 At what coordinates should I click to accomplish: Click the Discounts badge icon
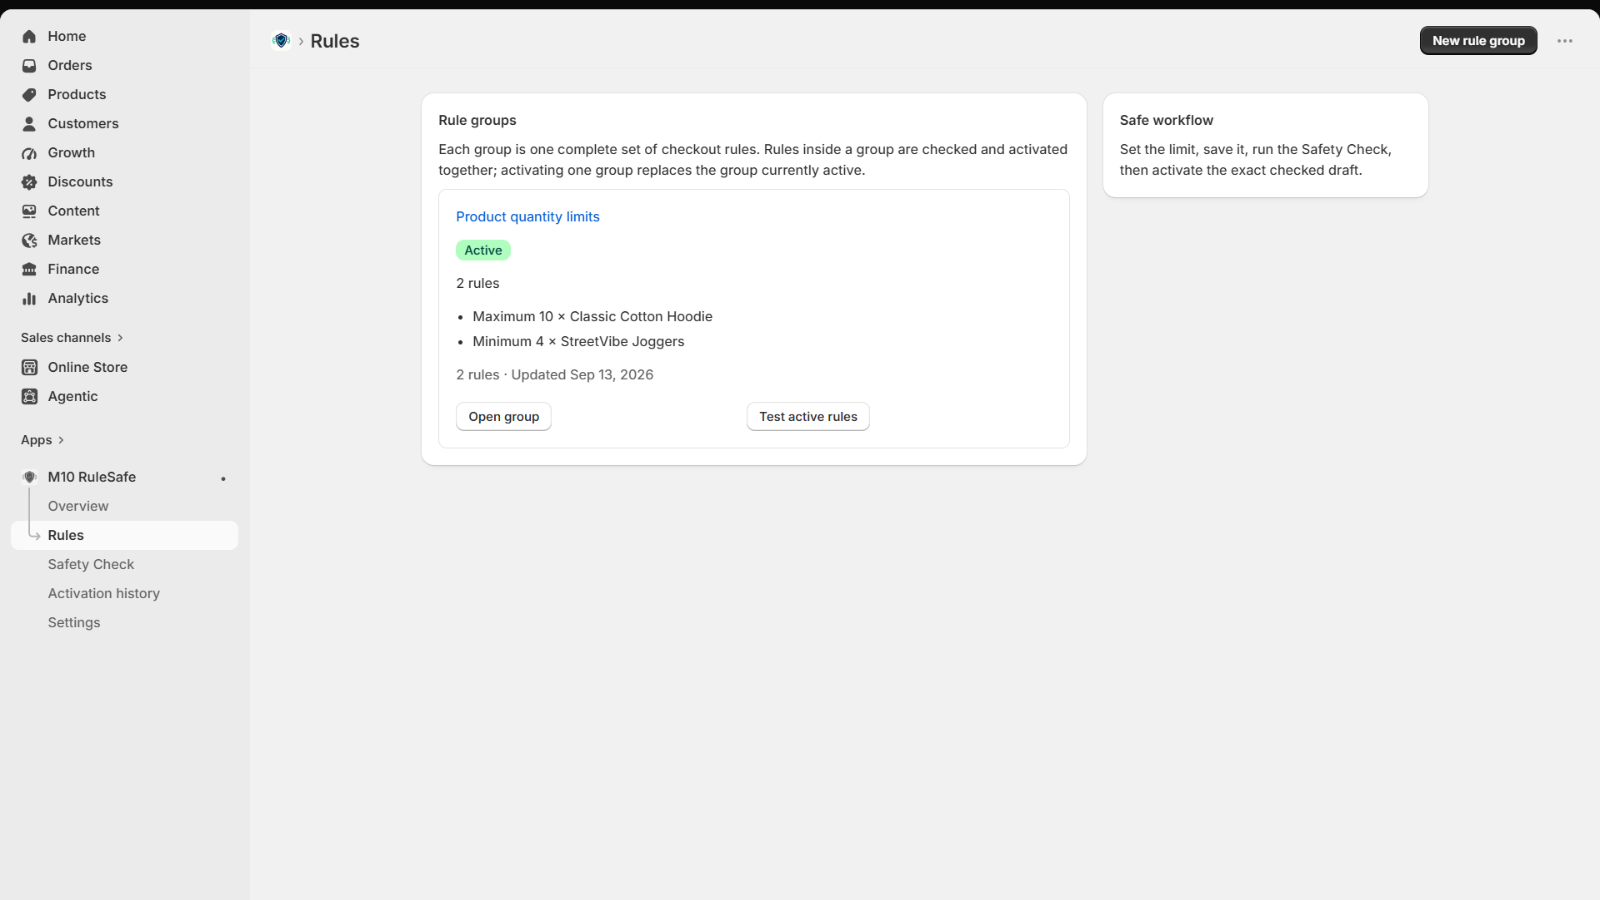29,182
